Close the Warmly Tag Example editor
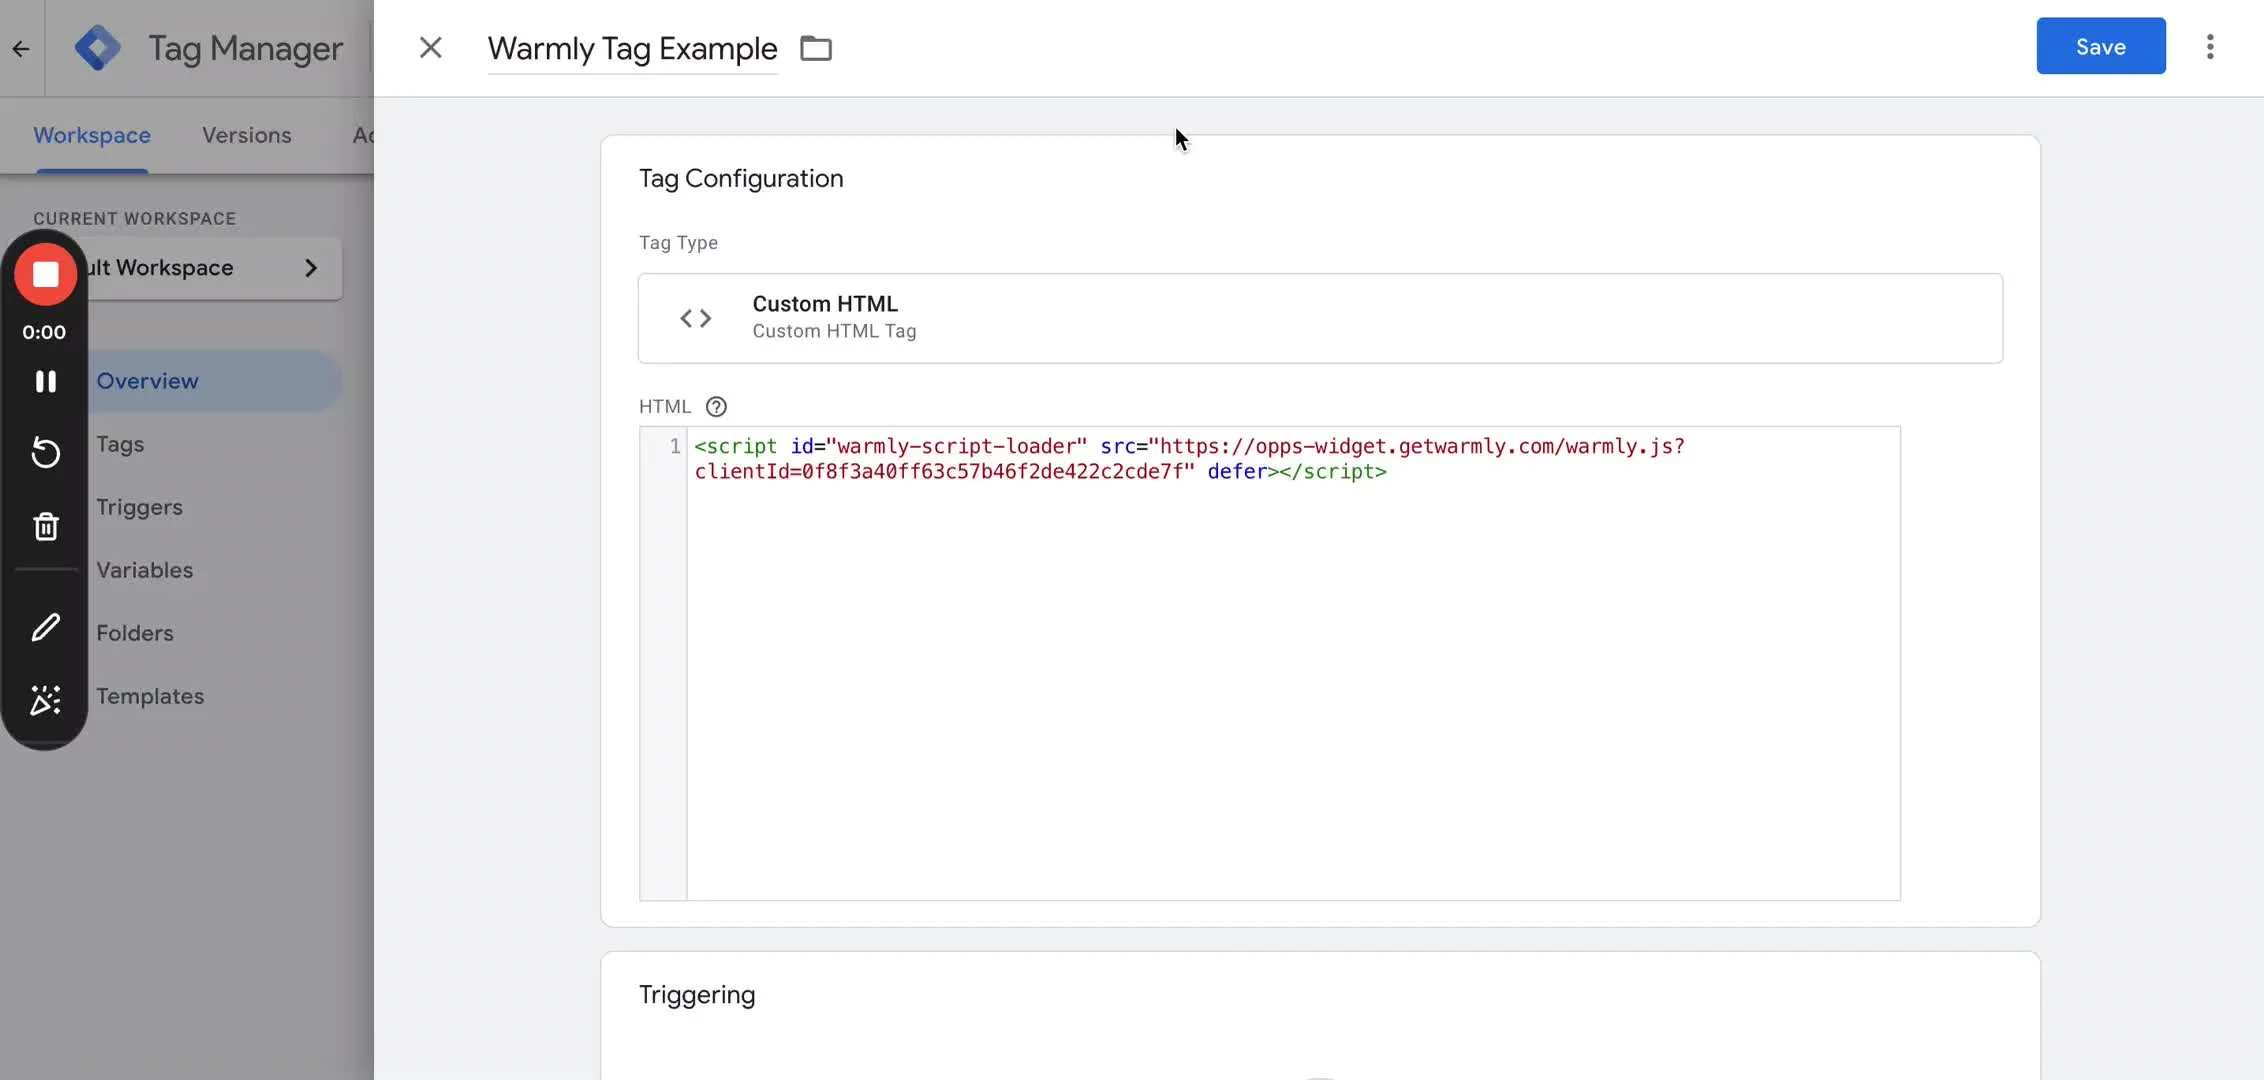The height and width of the screenshot is (1080, 2264). coord(430,48)
